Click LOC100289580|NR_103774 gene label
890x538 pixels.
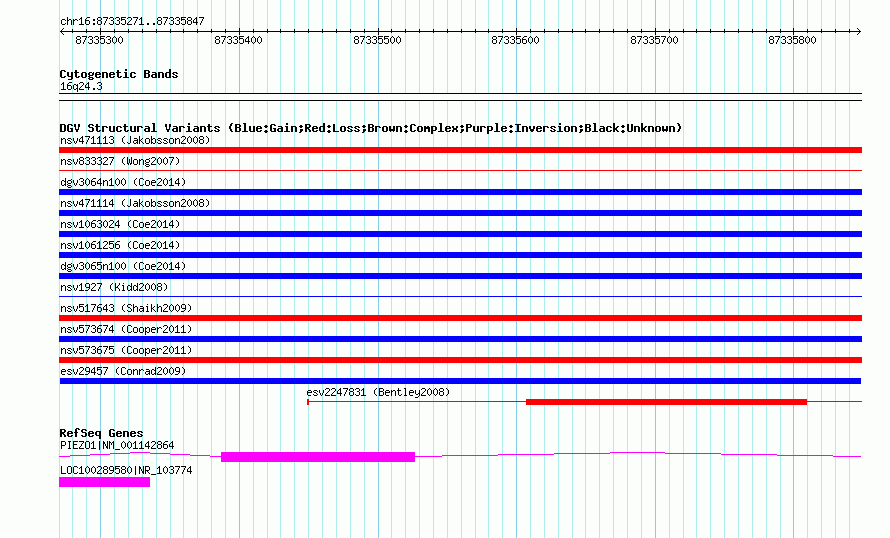click(126, 470)
